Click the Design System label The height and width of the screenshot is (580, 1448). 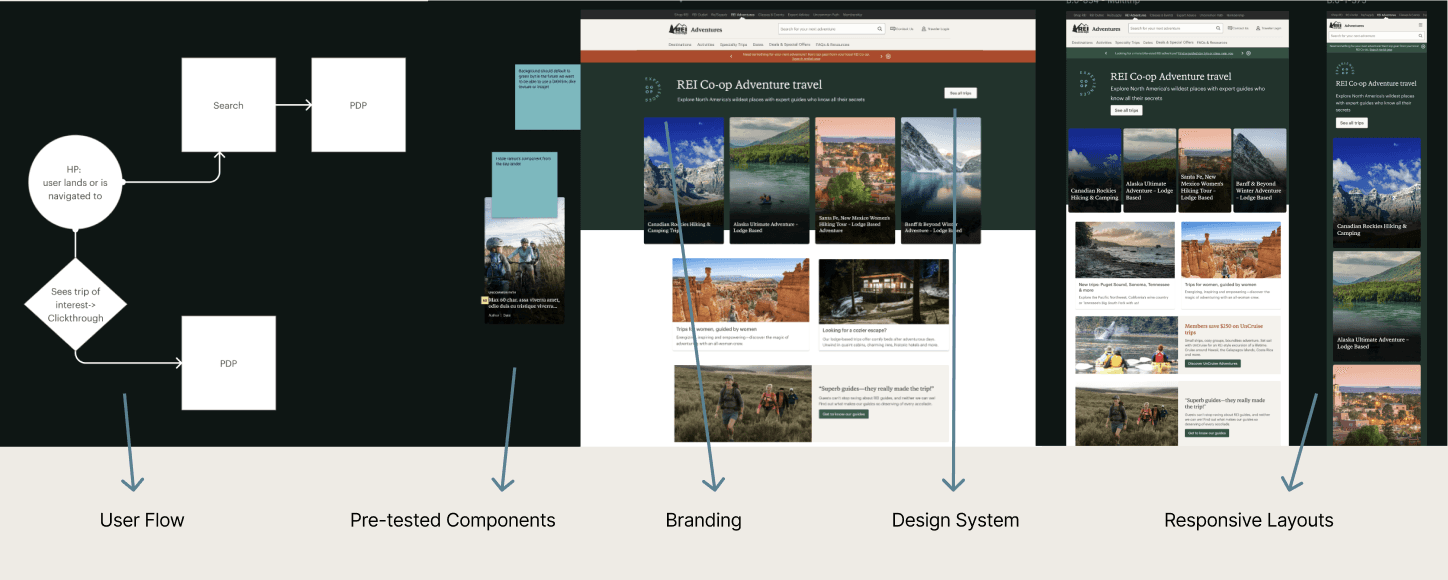point(955,520)
